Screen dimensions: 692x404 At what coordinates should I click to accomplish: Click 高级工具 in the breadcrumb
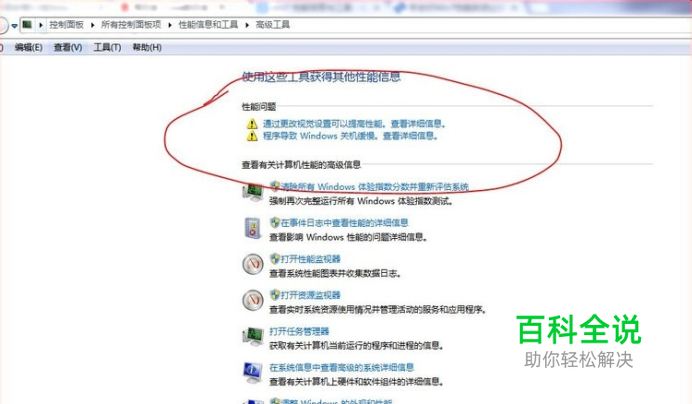coord(273,25)
